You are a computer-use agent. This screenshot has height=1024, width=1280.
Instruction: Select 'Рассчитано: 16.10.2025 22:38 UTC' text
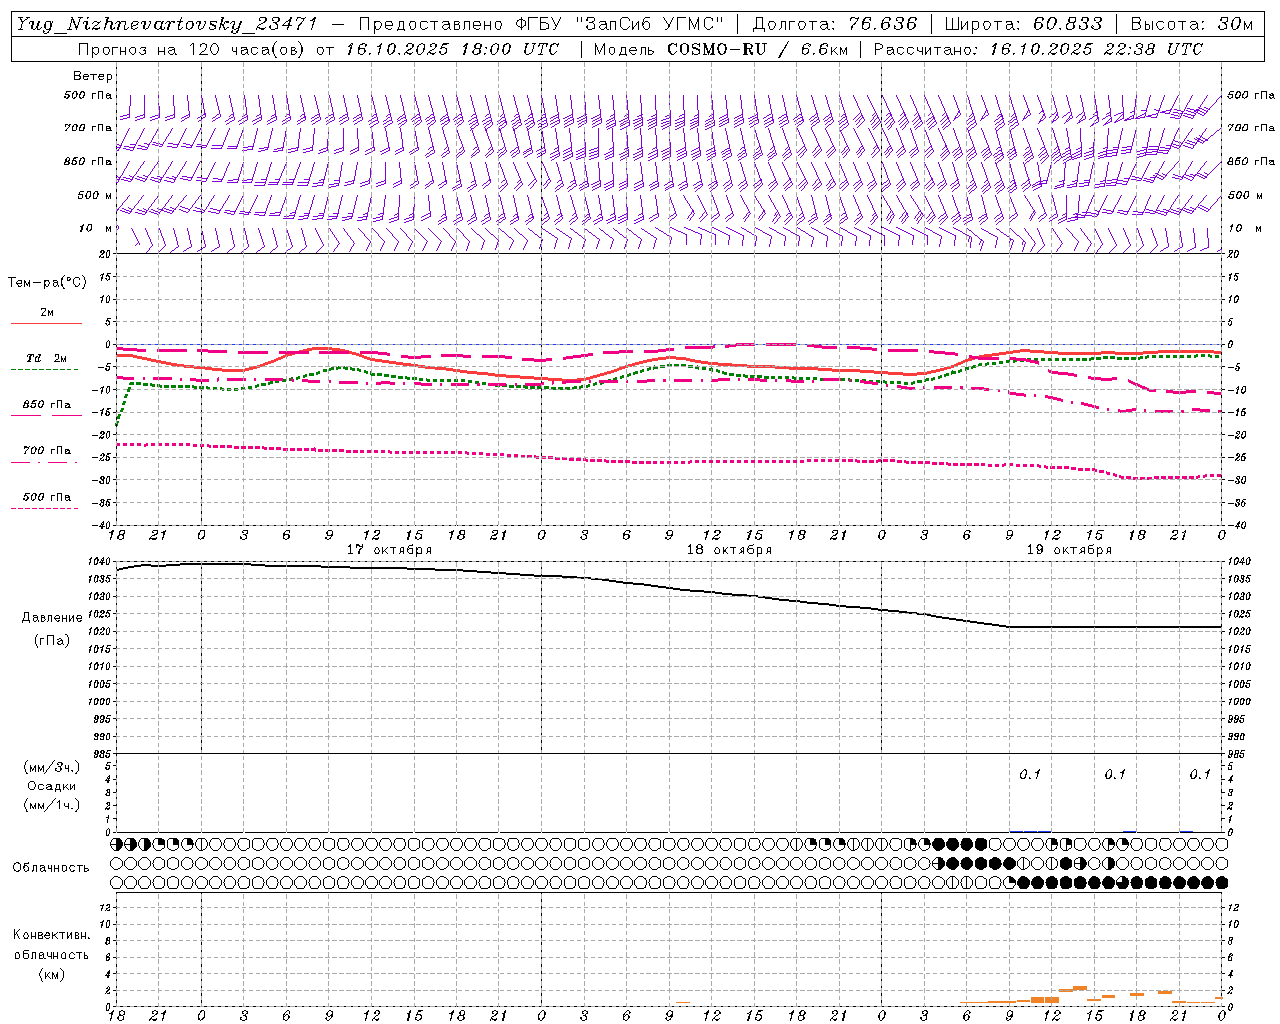1038,49
